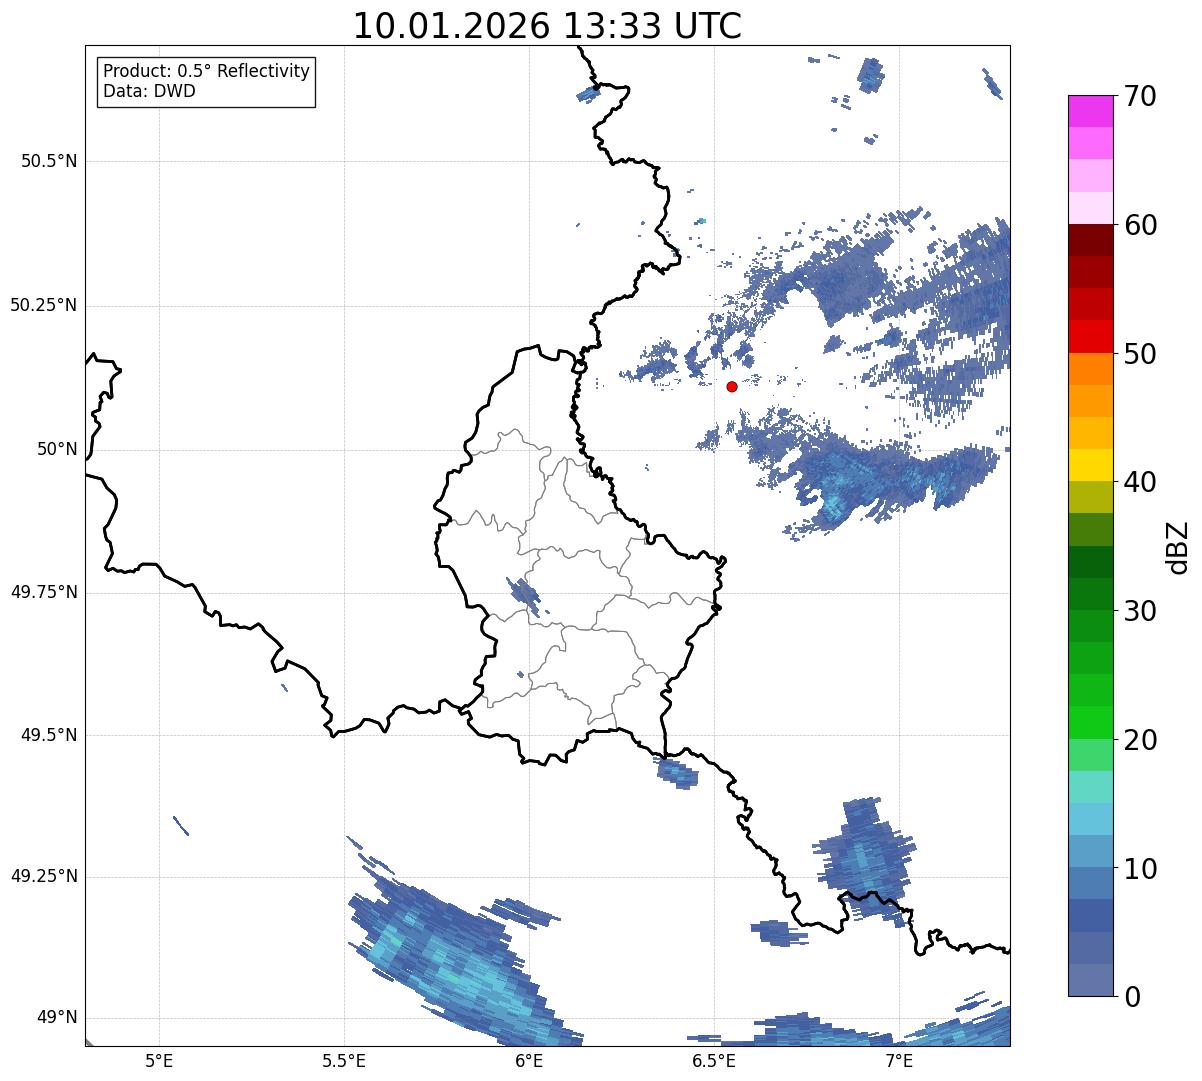
Task: Click the 49.5°N latitude label
Action: [49, 735]
